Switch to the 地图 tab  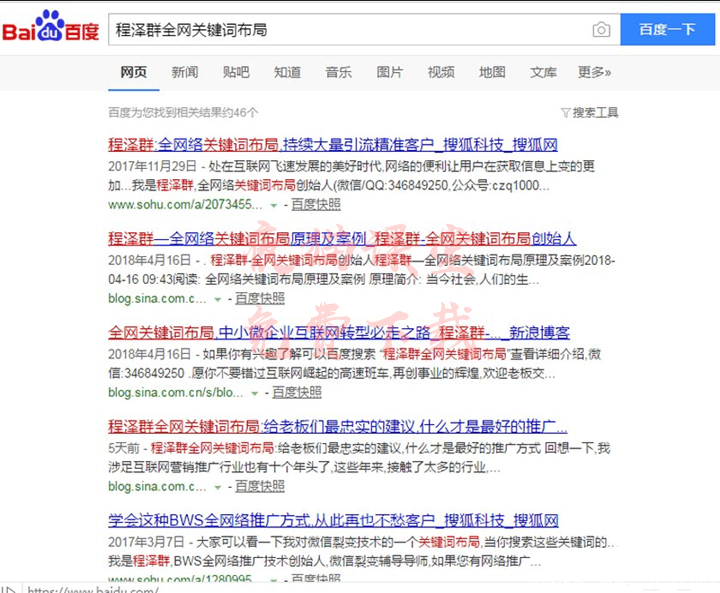492,72
